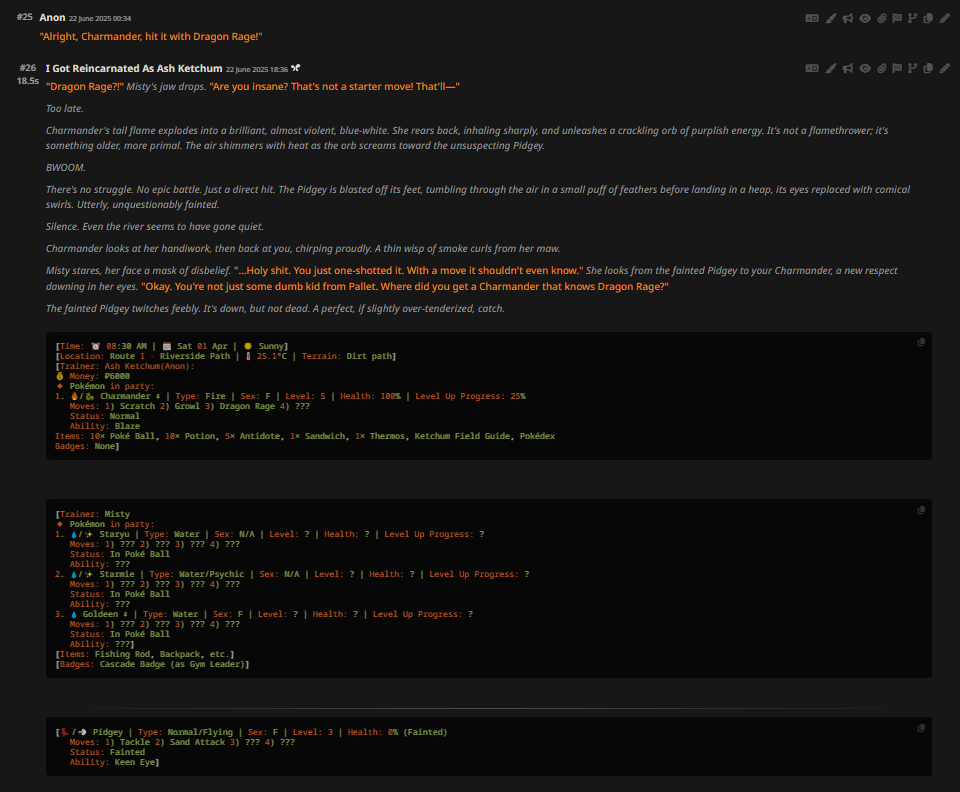960x792 pixels.
Task: Click "Silence. Even the river seems to have gone quiet."
Action: 154,226
